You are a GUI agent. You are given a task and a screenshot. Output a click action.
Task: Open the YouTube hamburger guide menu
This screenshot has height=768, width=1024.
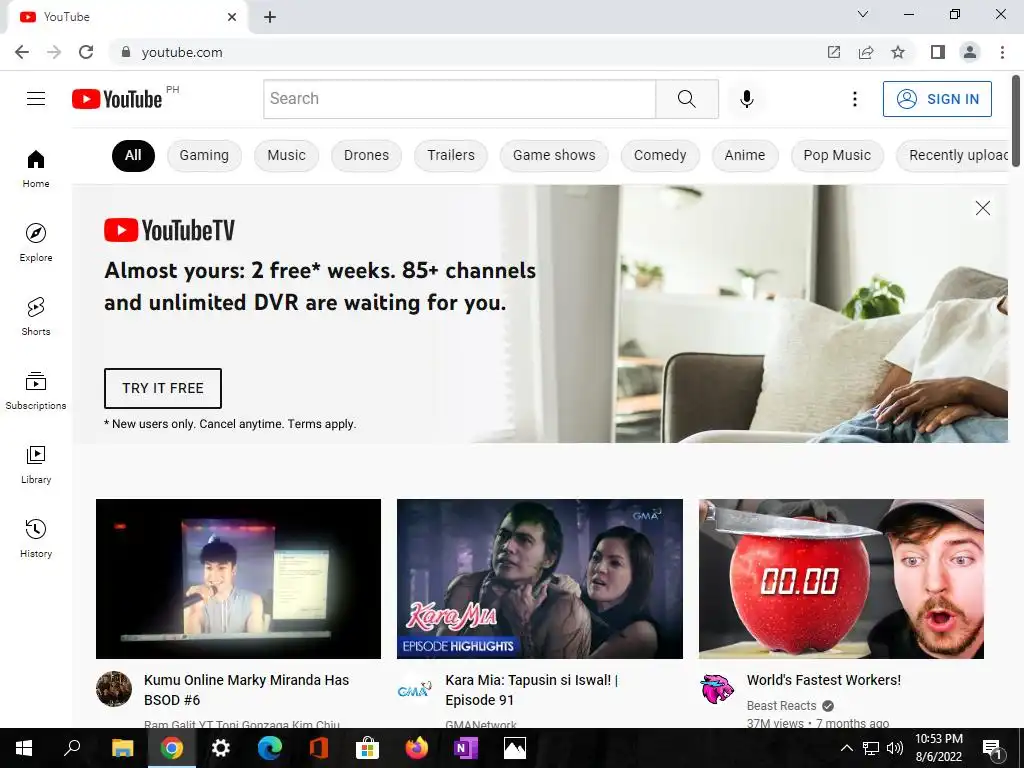[36, 99]
